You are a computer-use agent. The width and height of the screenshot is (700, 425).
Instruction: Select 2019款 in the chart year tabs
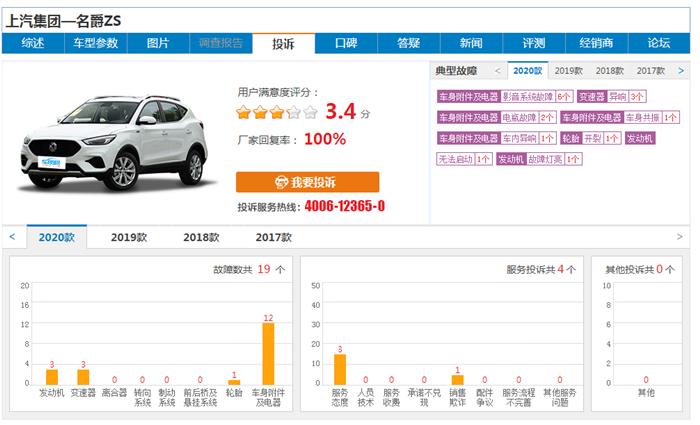pos(129,237)
